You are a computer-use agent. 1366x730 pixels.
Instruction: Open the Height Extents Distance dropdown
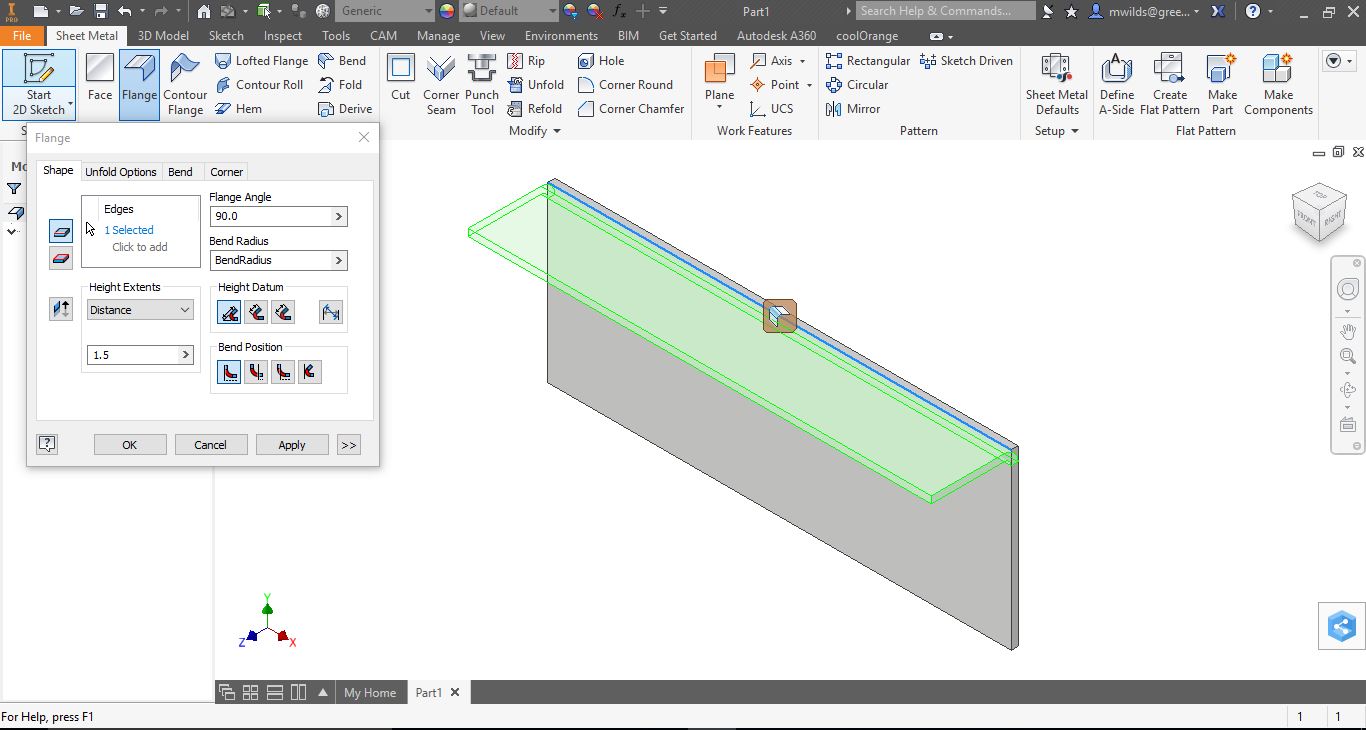pyautogui.click(x=140, y=310)
